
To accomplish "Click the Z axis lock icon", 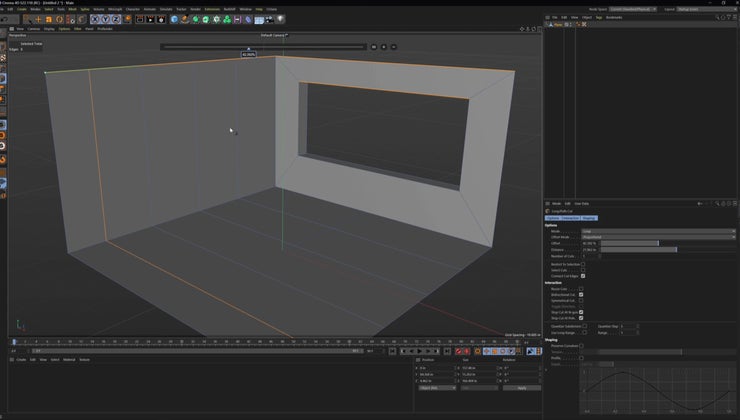I will coord(116,19).
